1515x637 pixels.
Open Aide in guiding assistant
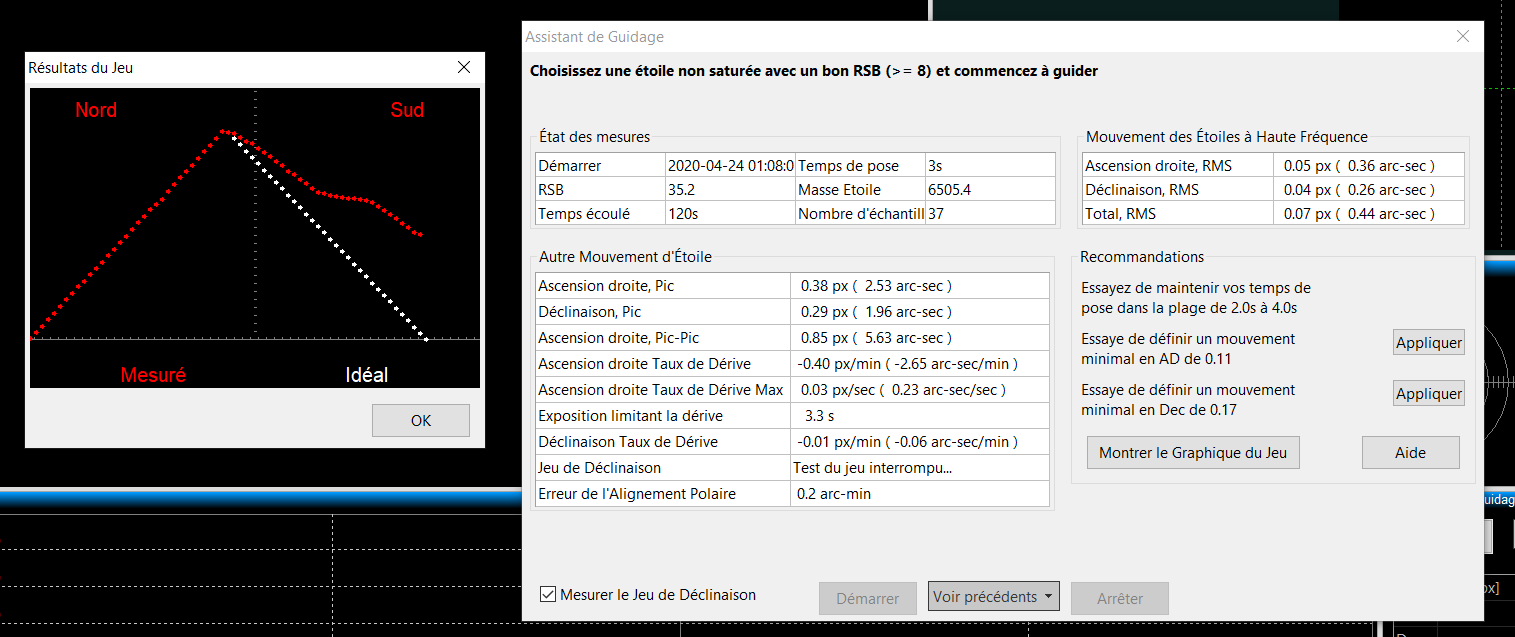pyautogui.click(x=1410, y=453)
